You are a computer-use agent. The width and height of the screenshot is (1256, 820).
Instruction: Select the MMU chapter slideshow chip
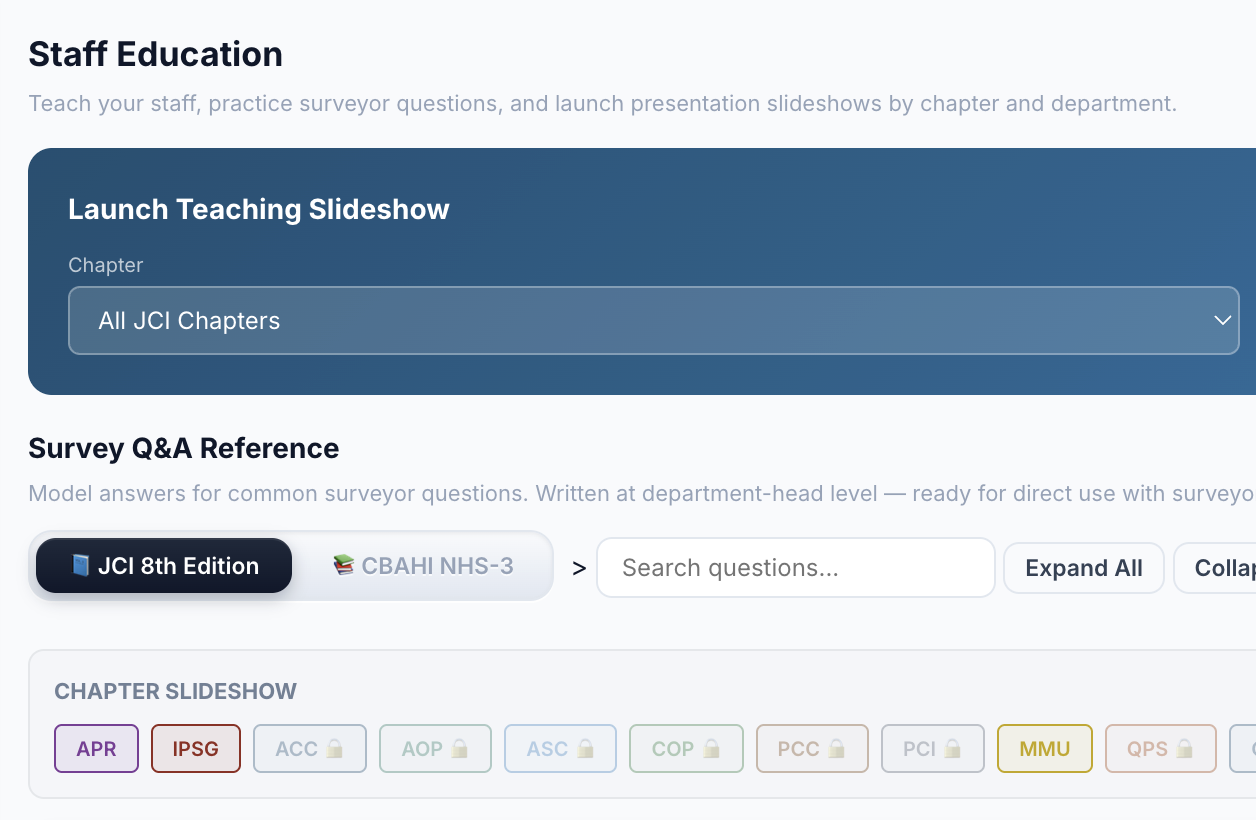point(1044,749)
